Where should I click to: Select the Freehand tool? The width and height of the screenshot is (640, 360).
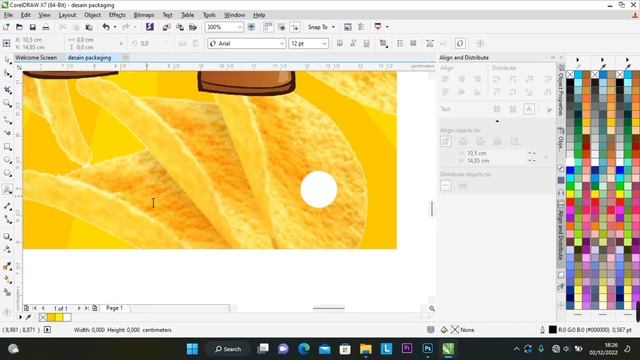[7, 120]
